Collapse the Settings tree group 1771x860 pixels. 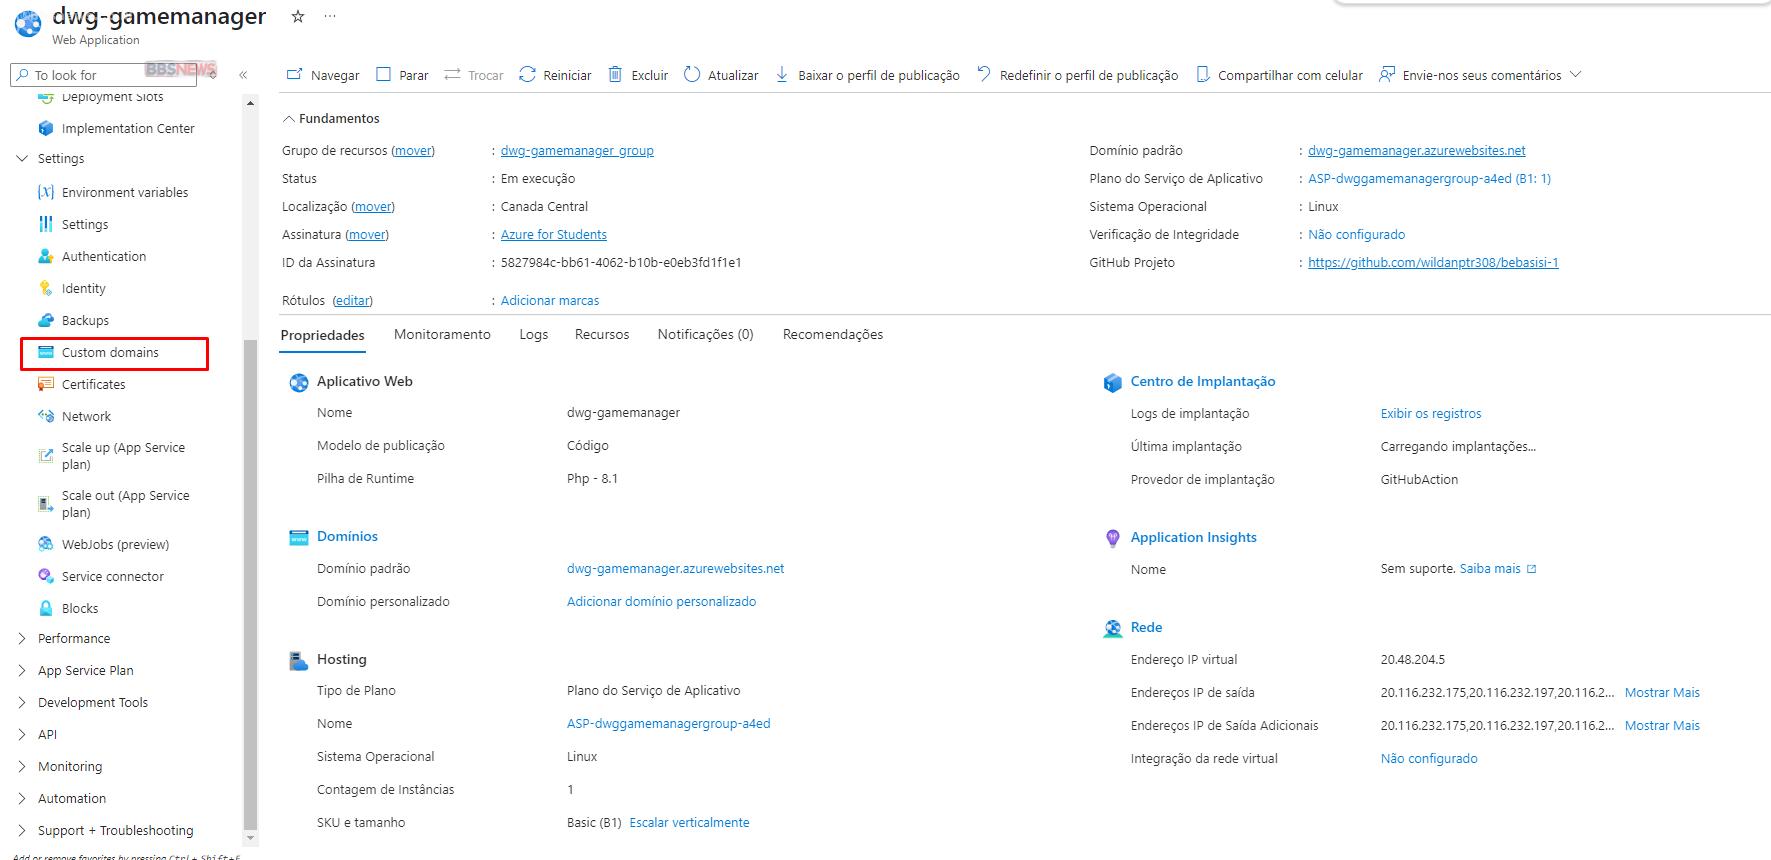(x=22, y=159)
